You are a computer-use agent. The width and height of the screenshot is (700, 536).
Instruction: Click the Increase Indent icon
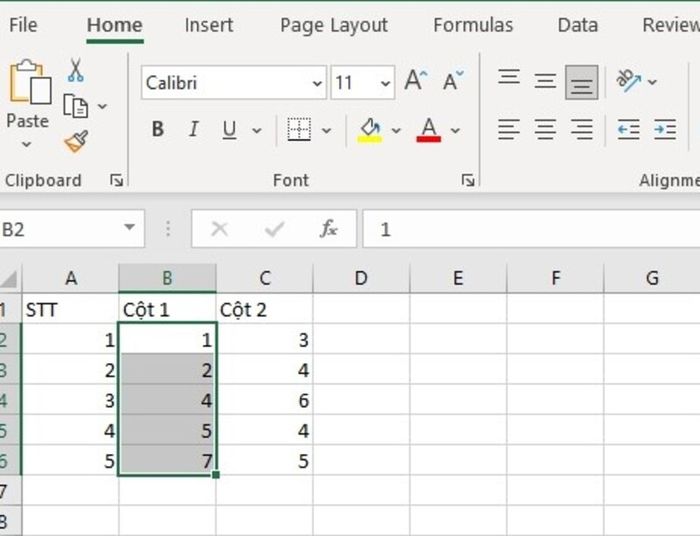pos(665,130)
